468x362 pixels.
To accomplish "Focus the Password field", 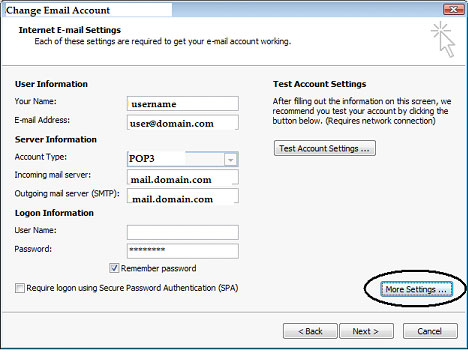I will point(183,251).
